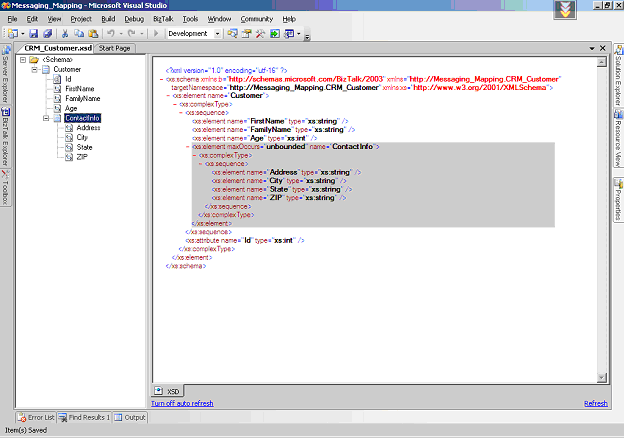Click the Redo arrow icon
Image resolution: width=624 pixels, height=438 pixels.
132,33
